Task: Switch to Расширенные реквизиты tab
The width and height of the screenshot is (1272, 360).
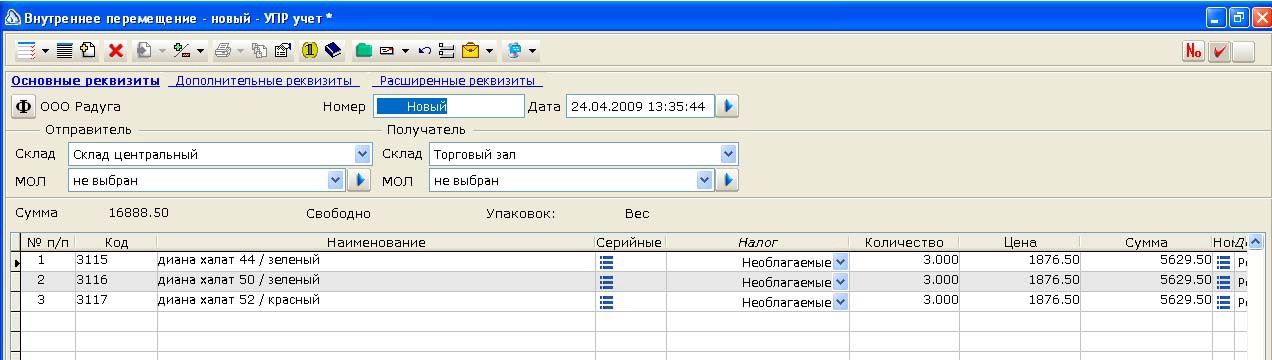Action: (x=456, y=81)
